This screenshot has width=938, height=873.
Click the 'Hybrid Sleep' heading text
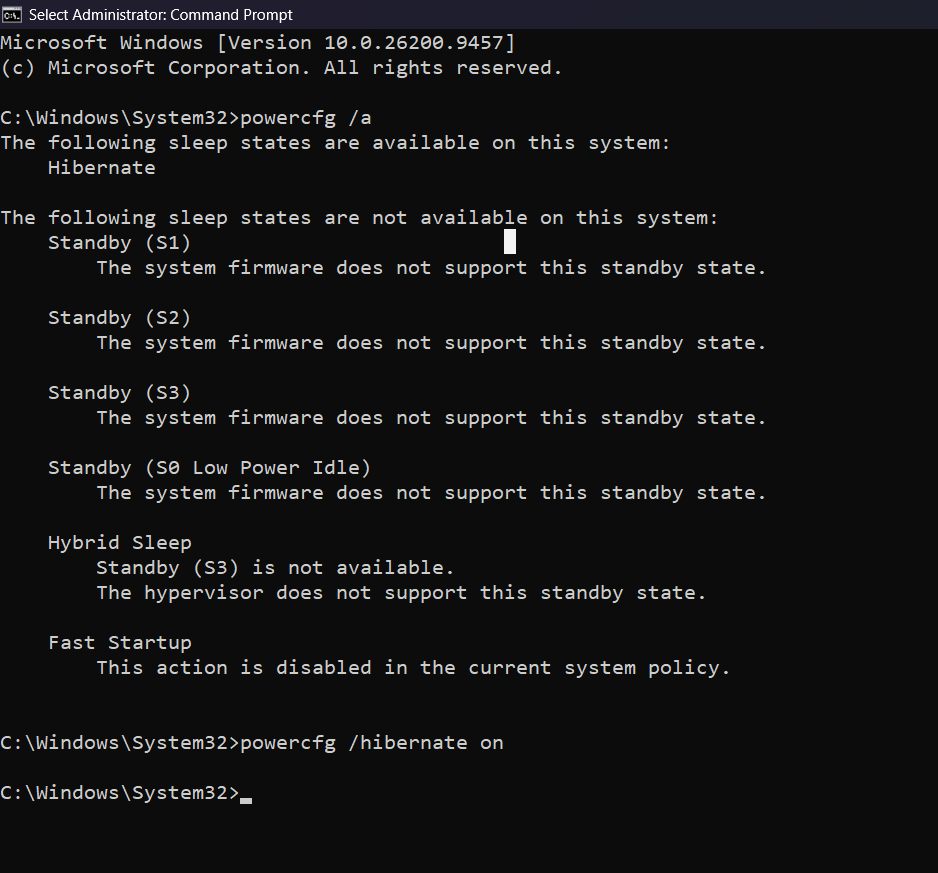[120, 543]
